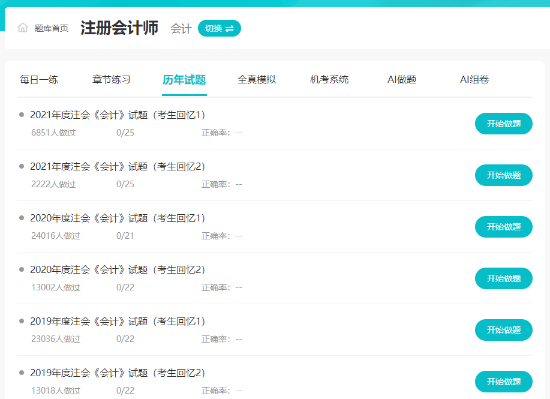Open the 题库首页 link
550x399 pixels.
51,28
